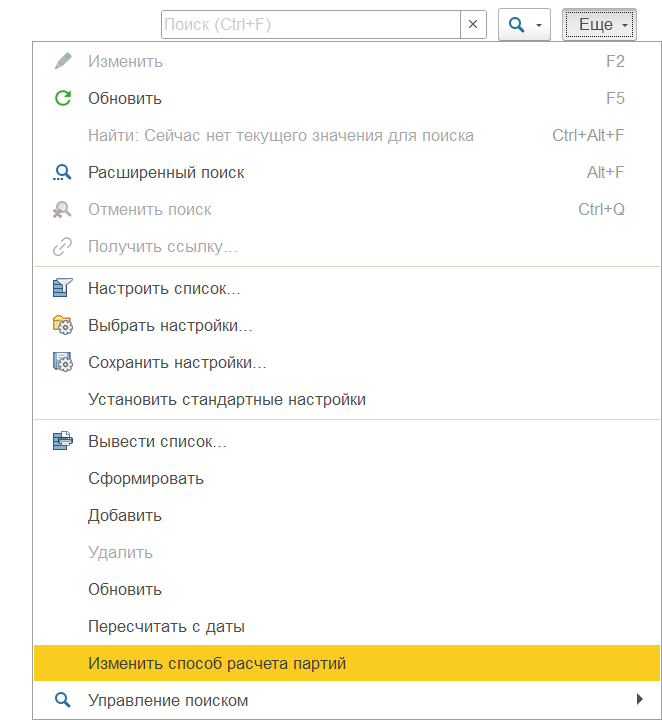Click the Управление поиском magnifier icon
662x720 pixels.
[x=63, y=700]
